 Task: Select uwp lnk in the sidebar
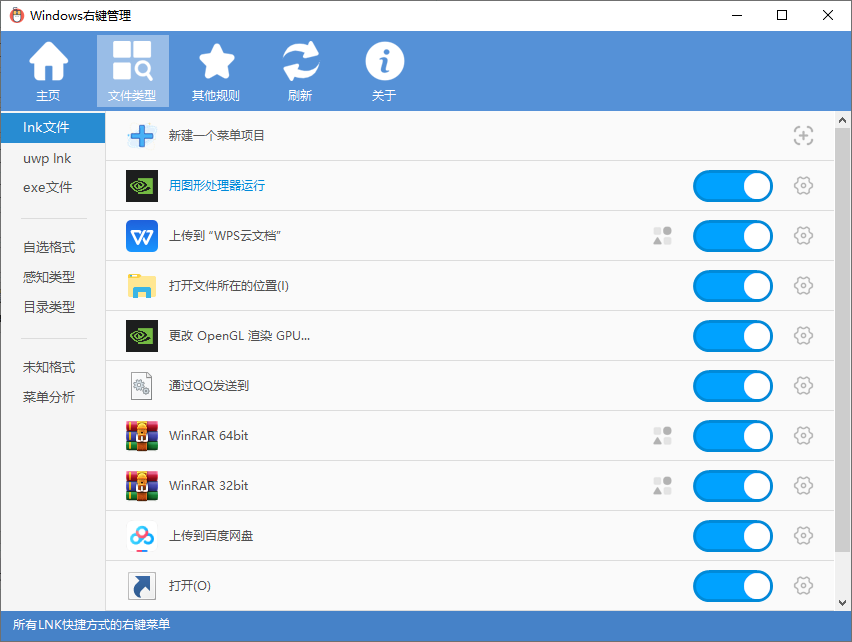(47, 158)
